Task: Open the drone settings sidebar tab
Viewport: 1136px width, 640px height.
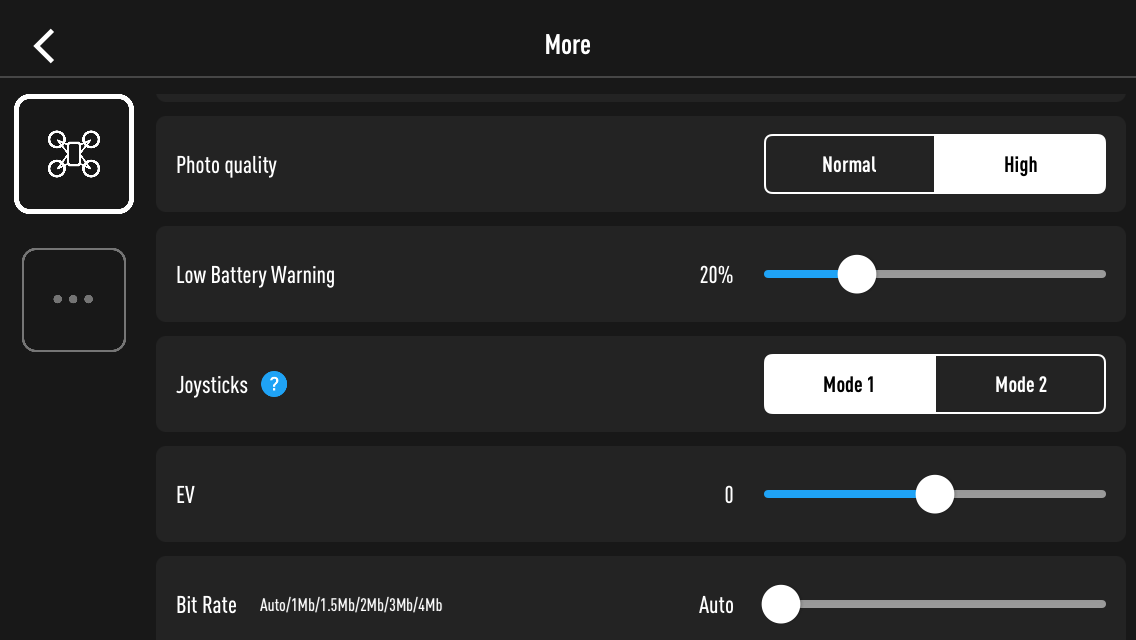Action: [x=74, y=154]
